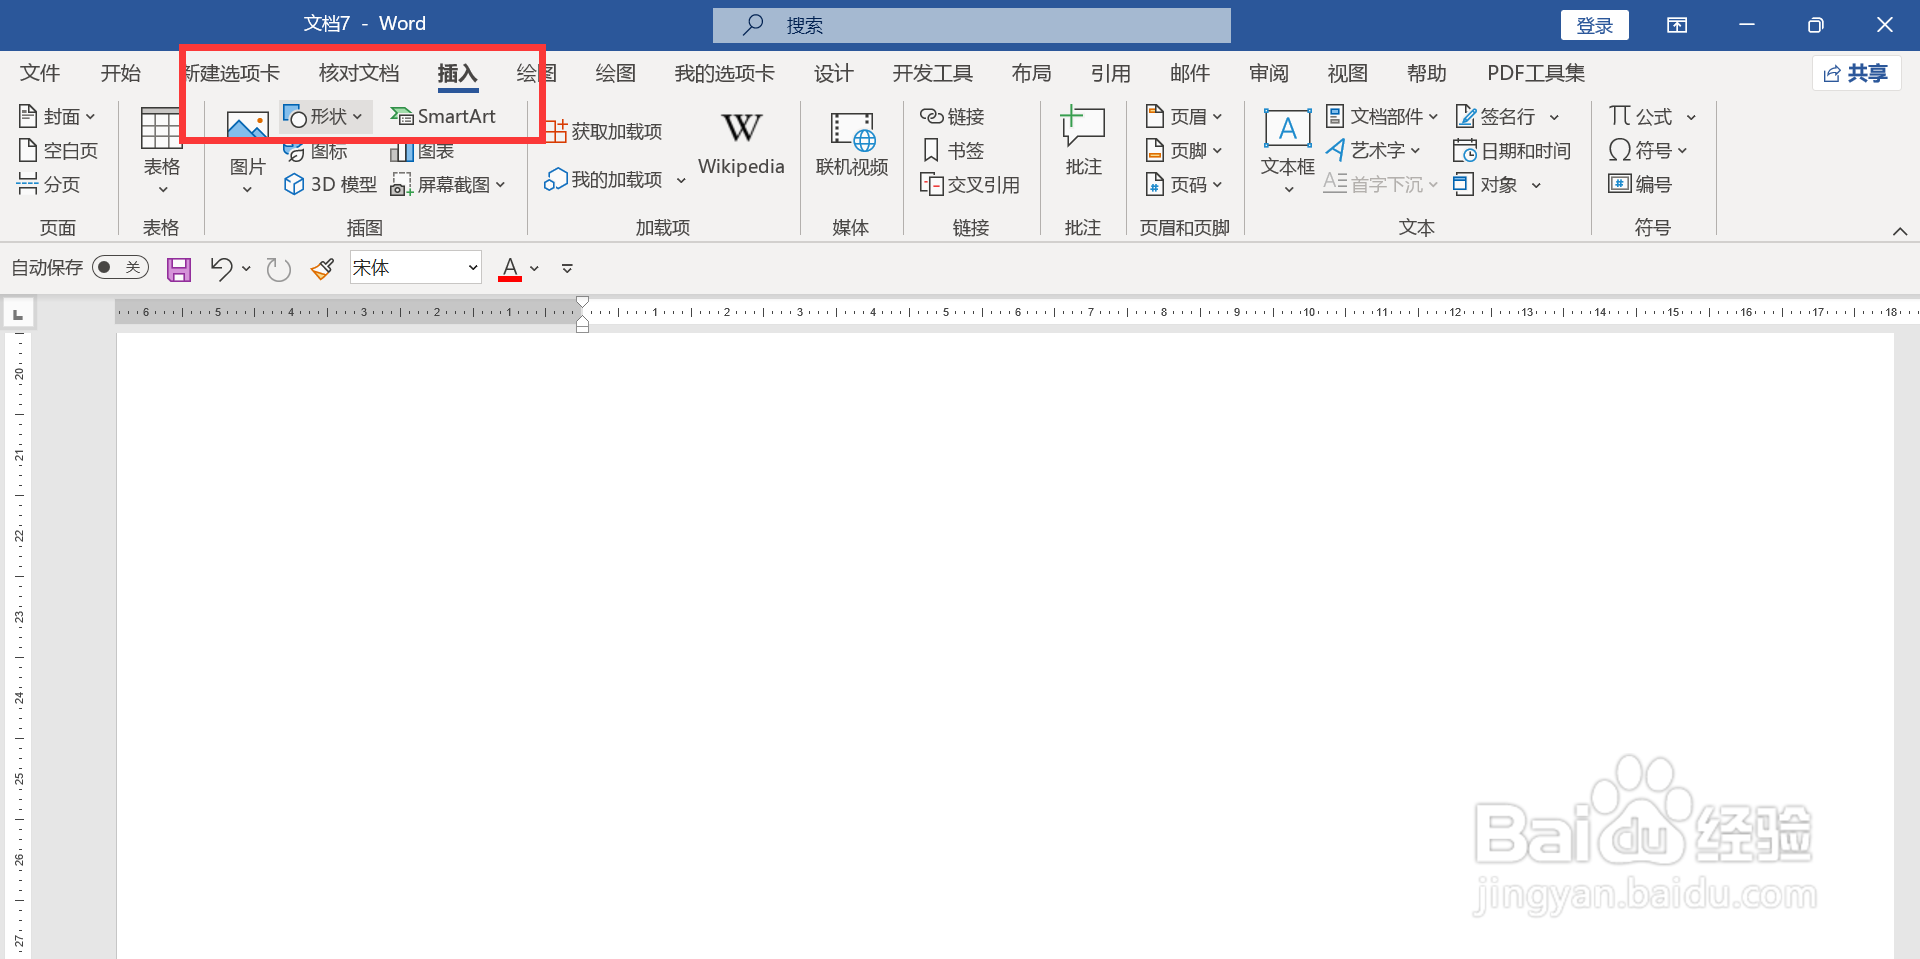This screenshot has height=959, width=1920.
Task: Redo the last action
Action: coord(278,269)
